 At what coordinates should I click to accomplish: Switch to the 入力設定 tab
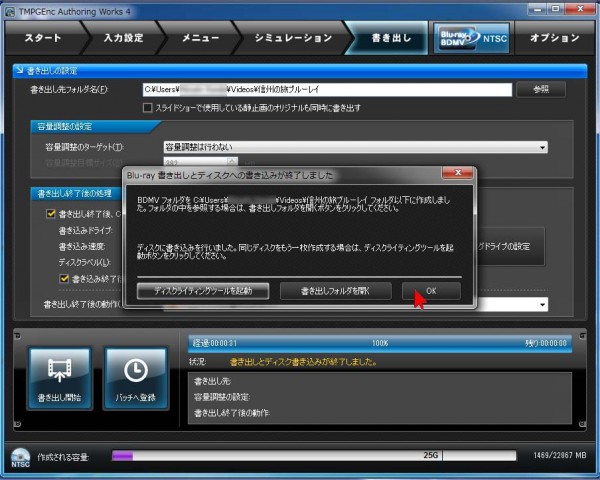coord(124,38)
